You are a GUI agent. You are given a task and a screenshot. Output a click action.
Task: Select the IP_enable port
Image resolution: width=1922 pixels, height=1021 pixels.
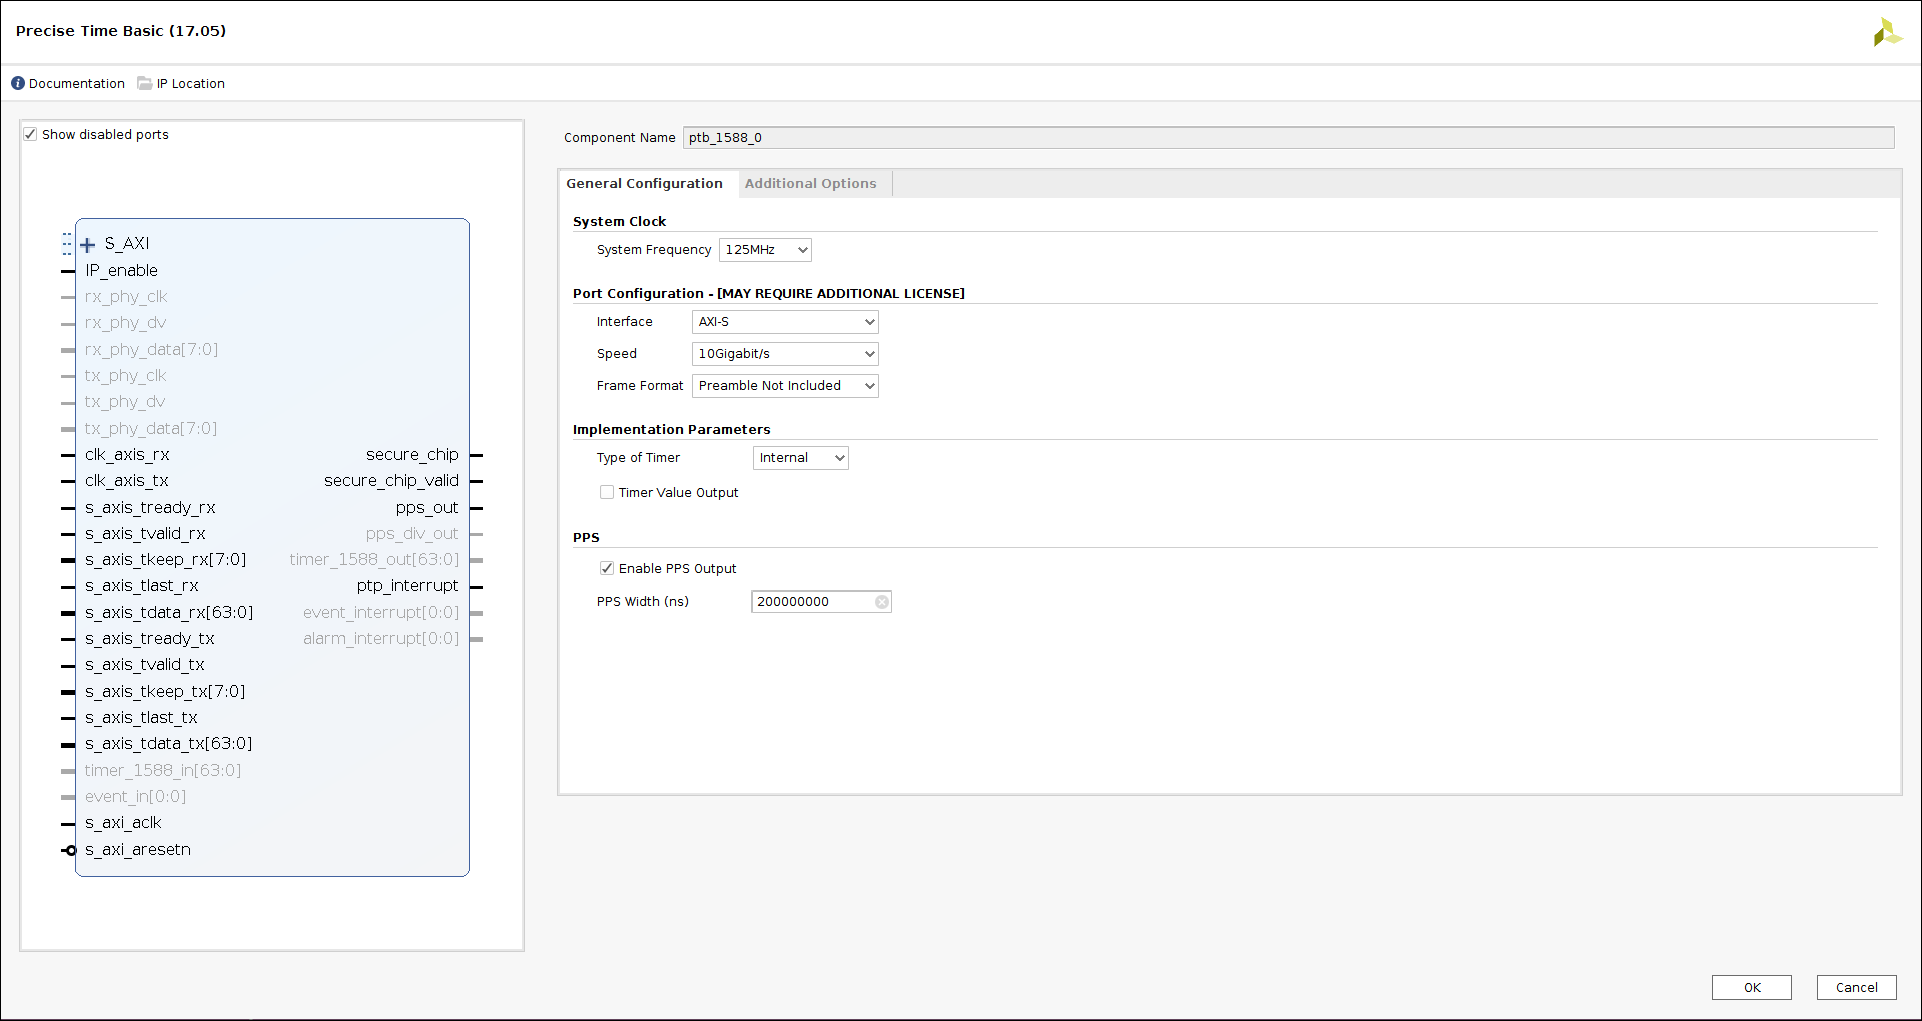(x=121, y=271)
